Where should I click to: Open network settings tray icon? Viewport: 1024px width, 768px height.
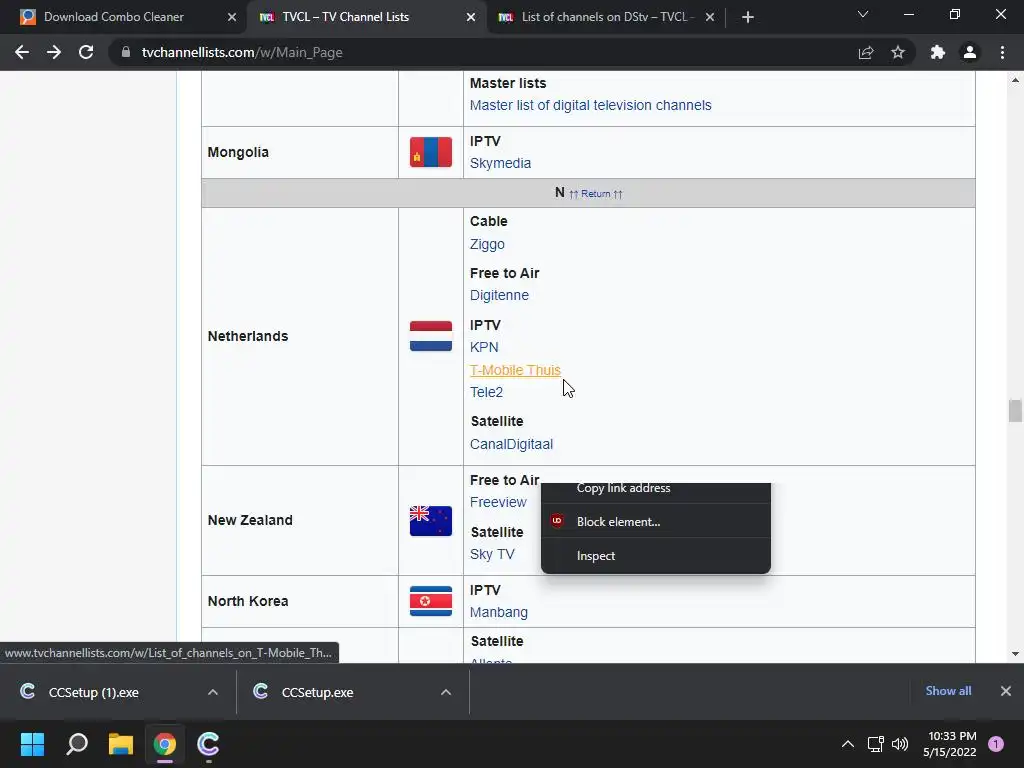[875, 744]
